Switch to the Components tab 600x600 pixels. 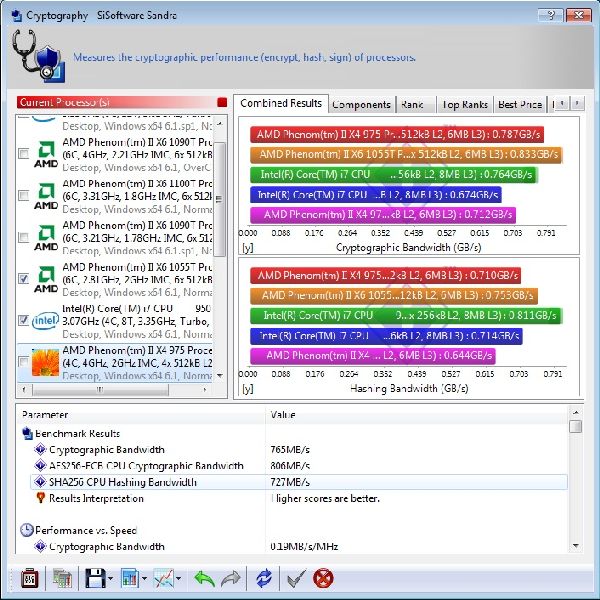361,104
